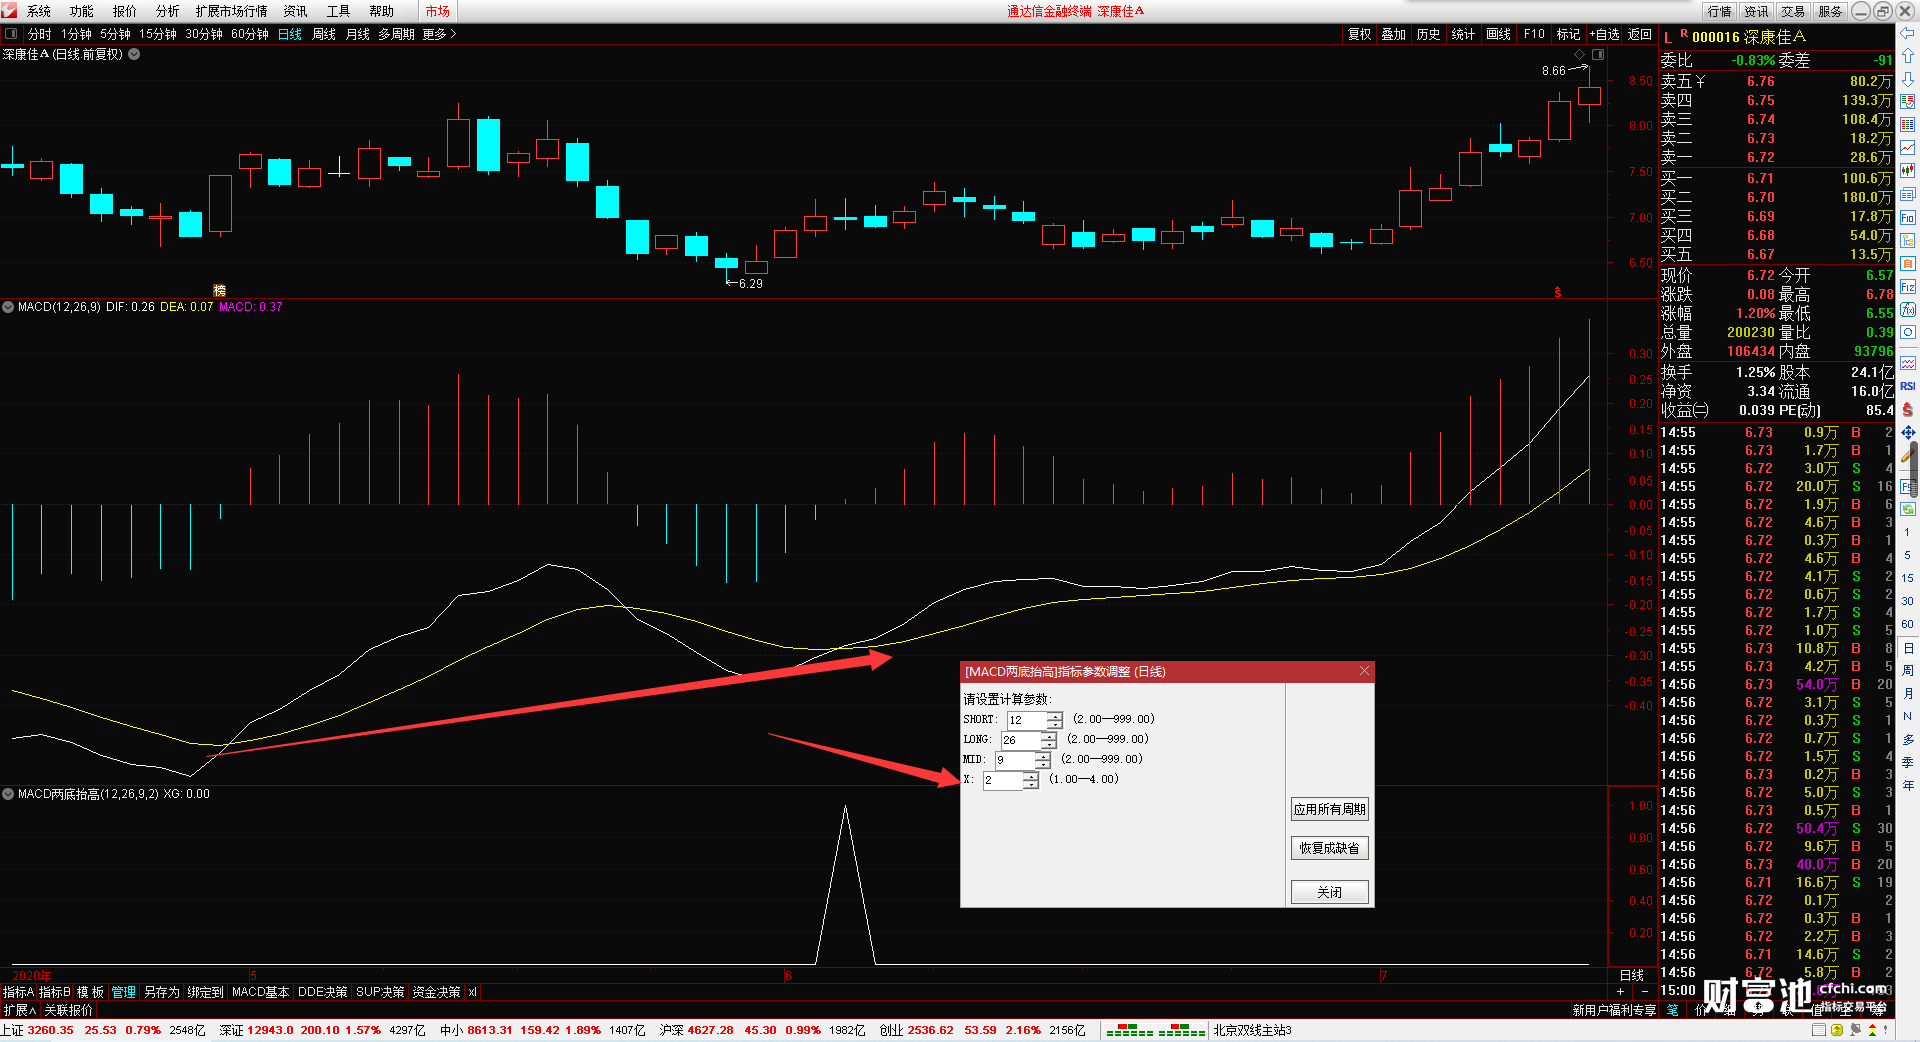
Task: Click the down arrow icon for next stock
Action: coord(1908,79)
